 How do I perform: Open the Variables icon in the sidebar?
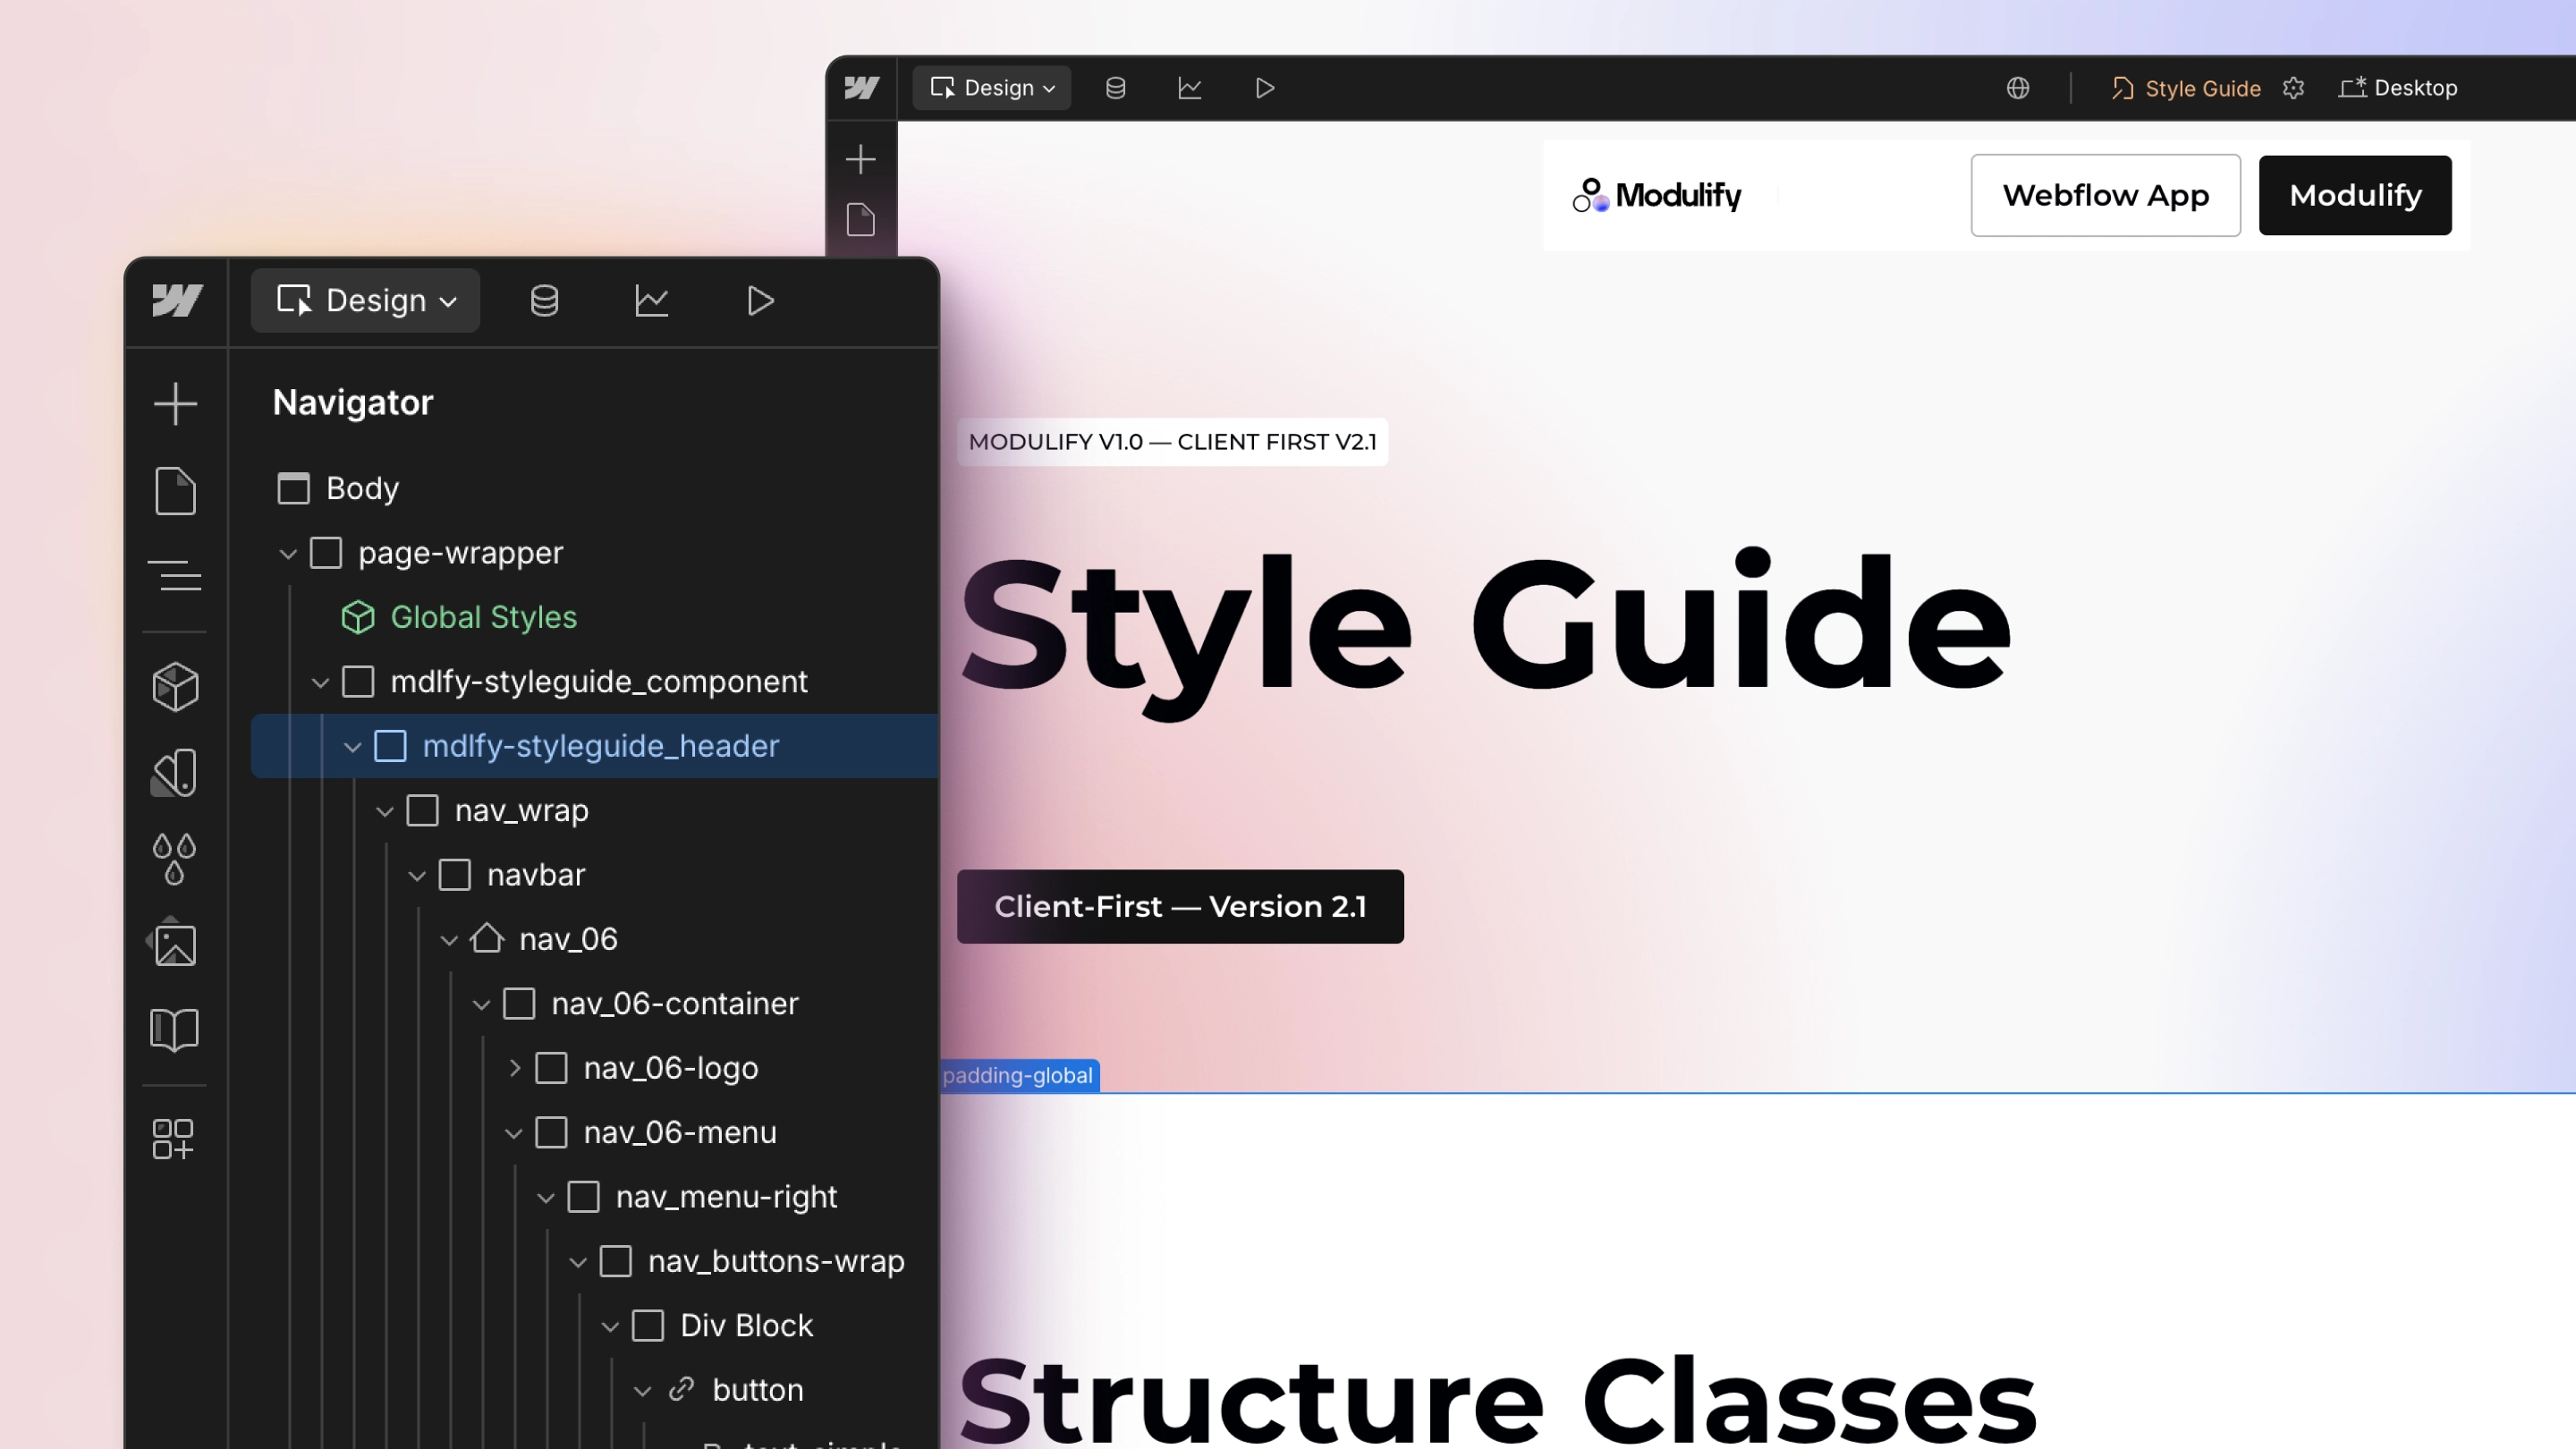point(175,773)
